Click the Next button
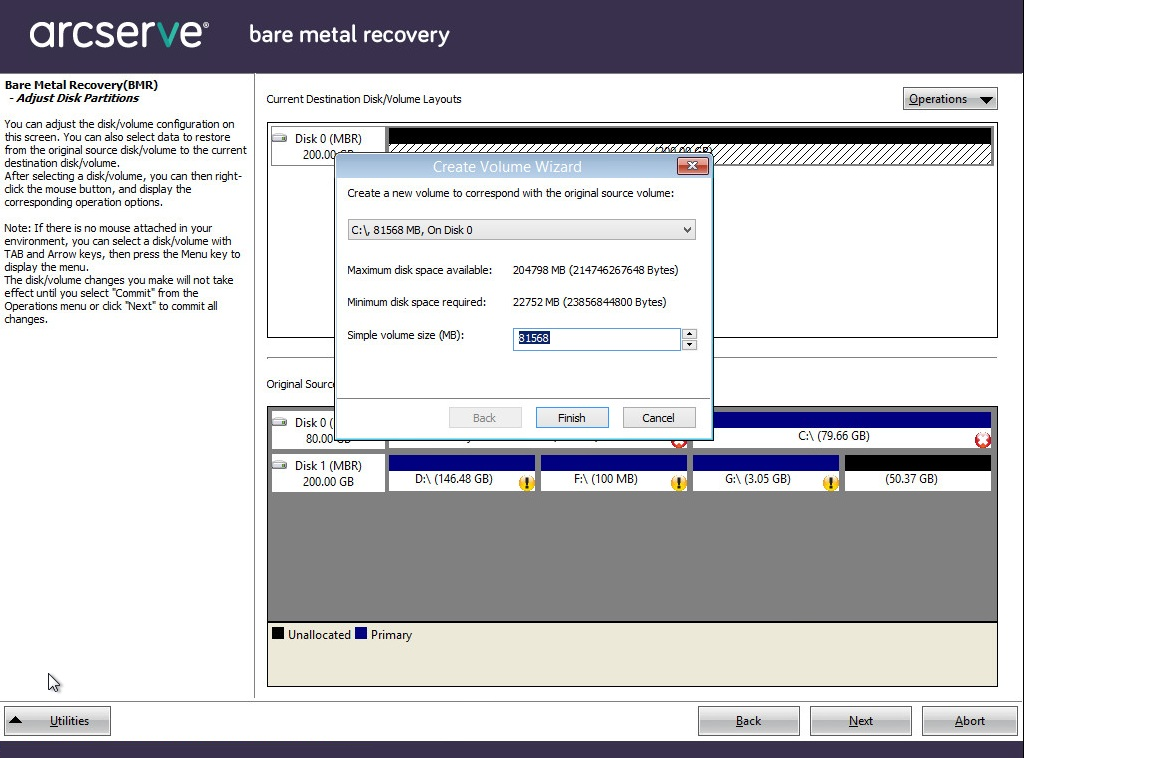Viewport: 1152px width, 758px height. pos(860,721)
